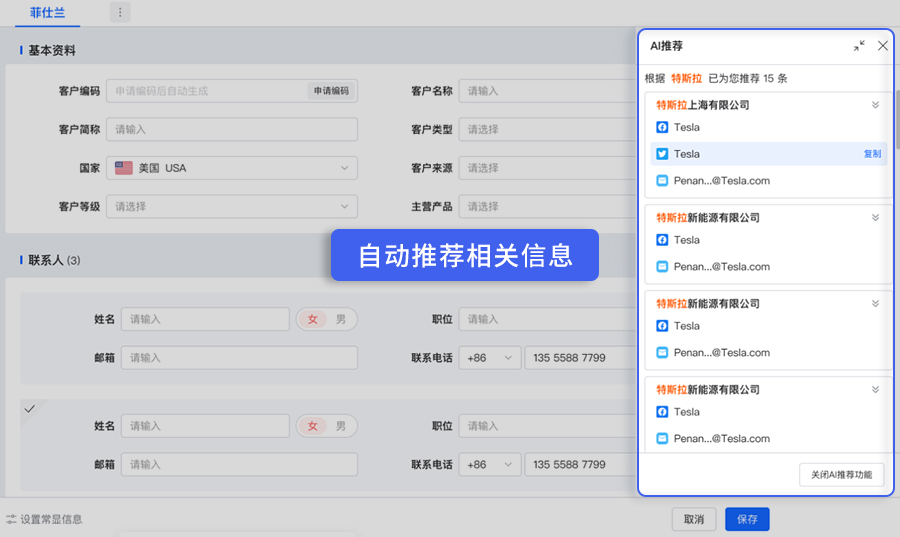900x537 pixels.
Task: Click the second contact phone number field
Action: [581, 464]
